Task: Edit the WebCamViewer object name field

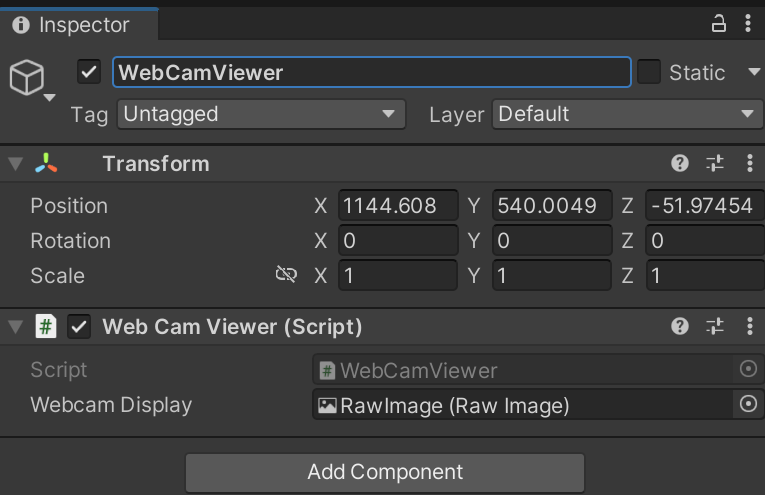Action: pyautogui.click(x=372, y=72)
